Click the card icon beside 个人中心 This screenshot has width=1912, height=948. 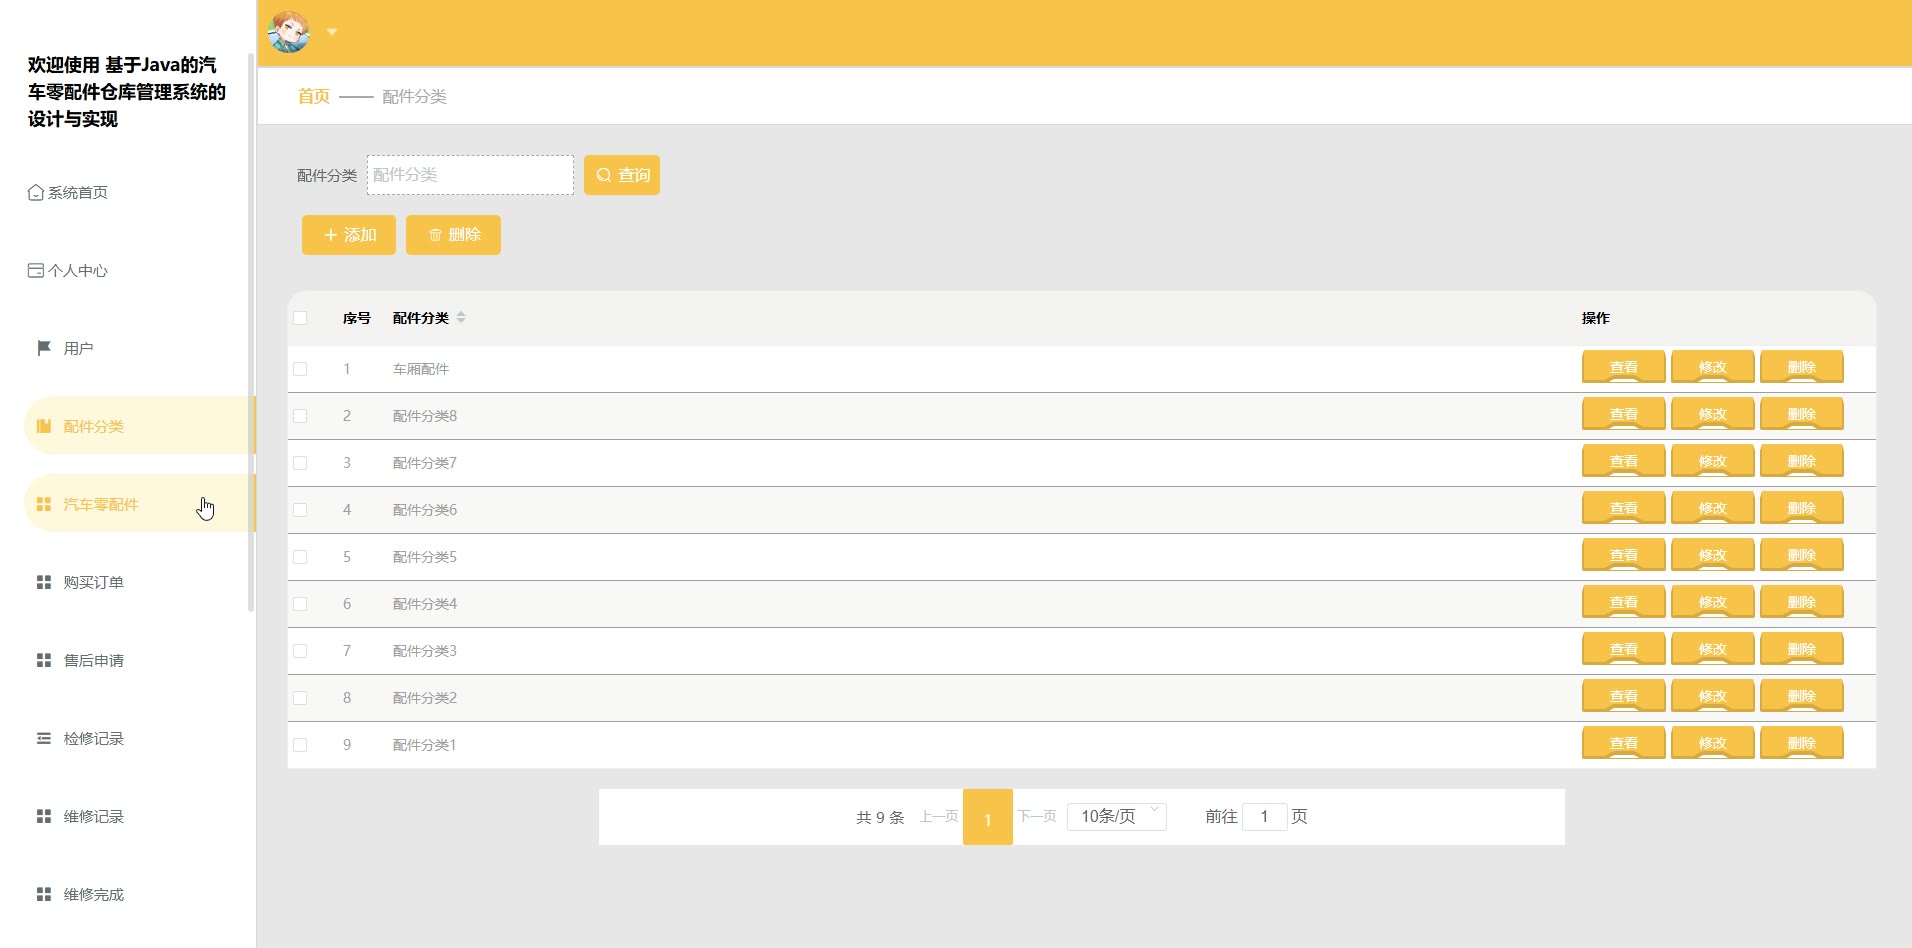coord(36,270)
